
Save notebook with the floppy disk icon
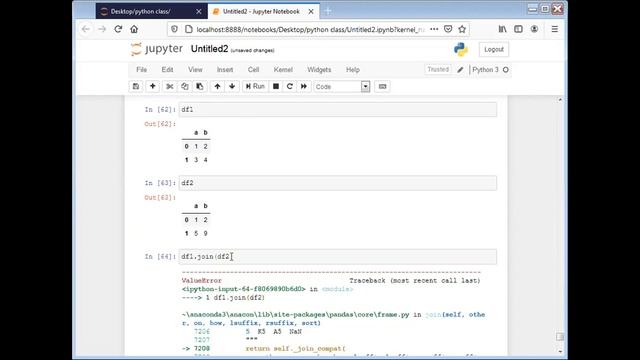[x=136, y=87]
